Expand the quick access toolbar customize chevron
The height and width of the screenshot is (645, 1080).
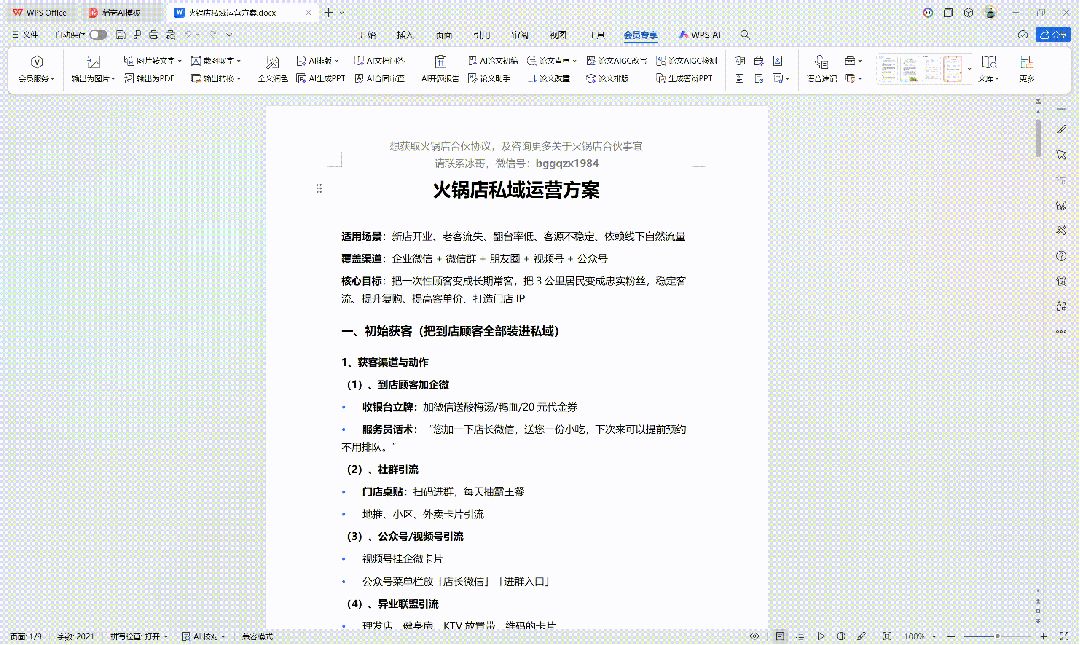coord(229,34)
